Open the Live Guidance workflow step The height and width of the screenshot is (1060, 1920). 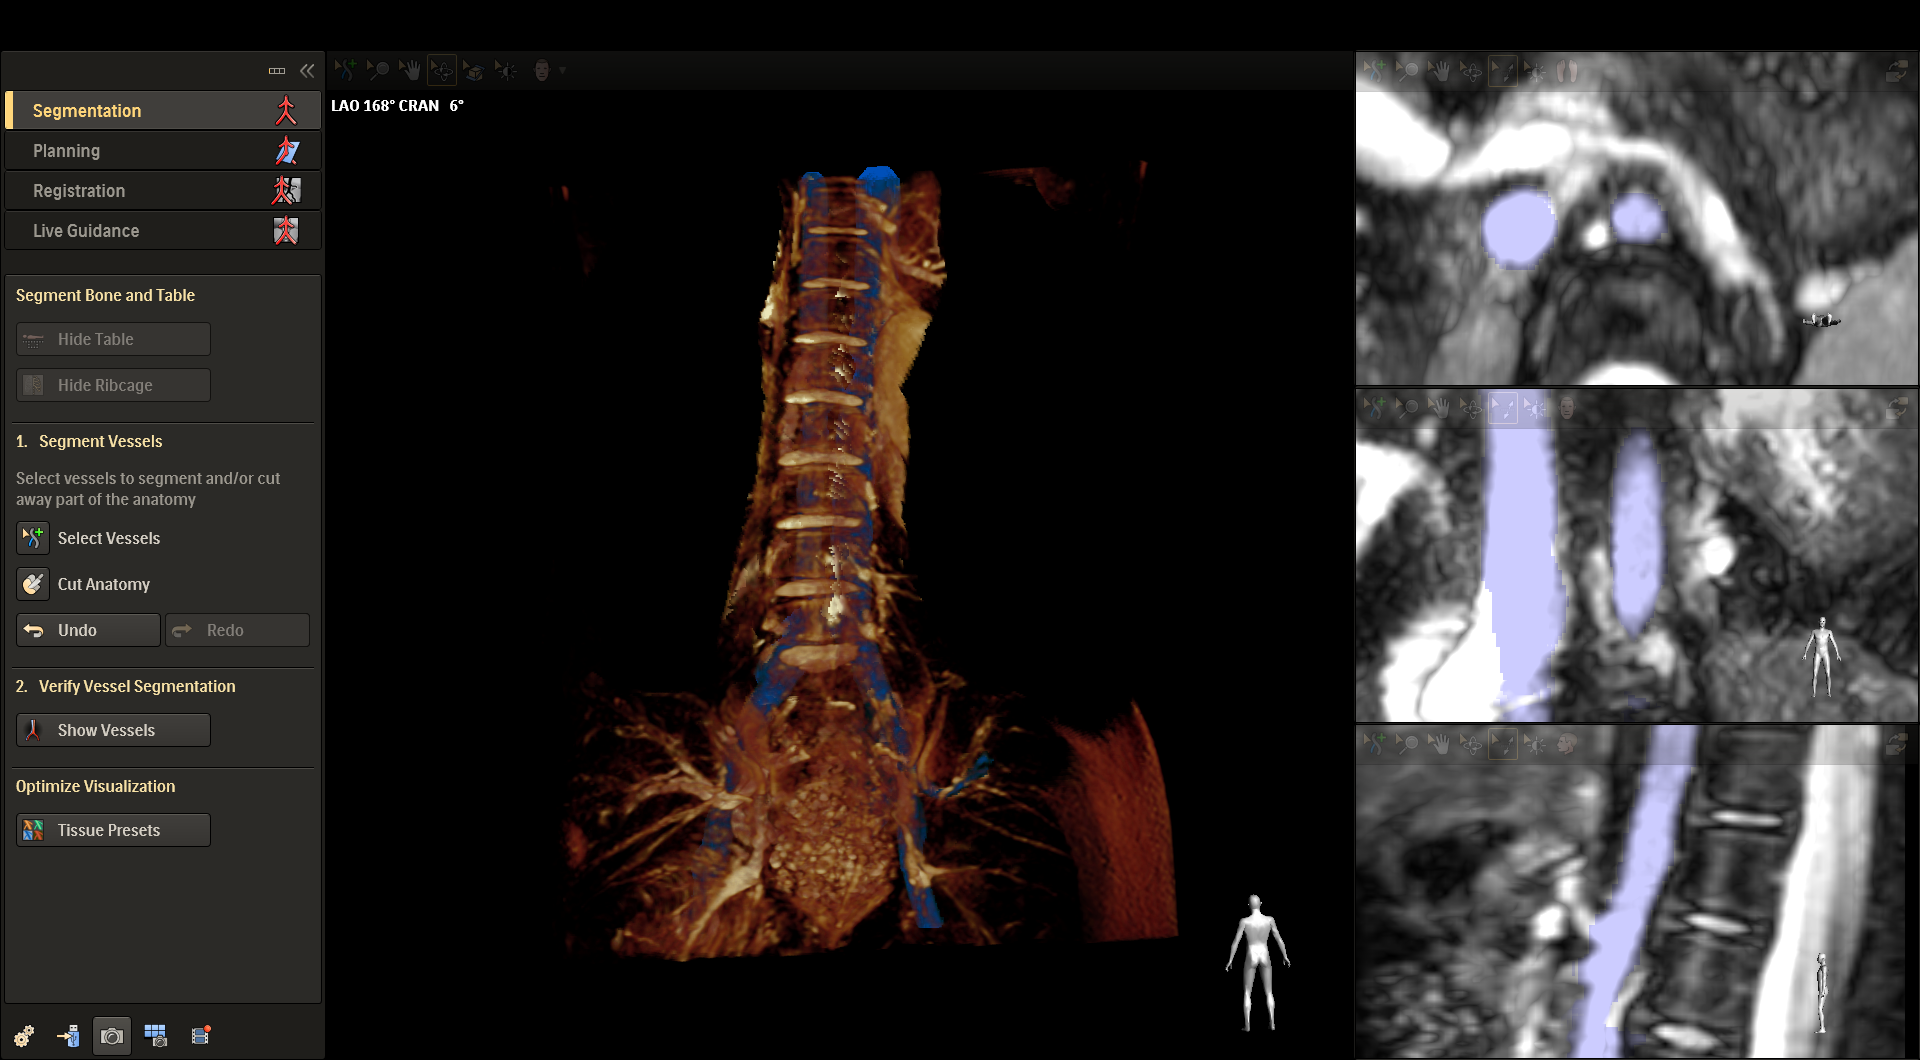[x=162, y=231]
